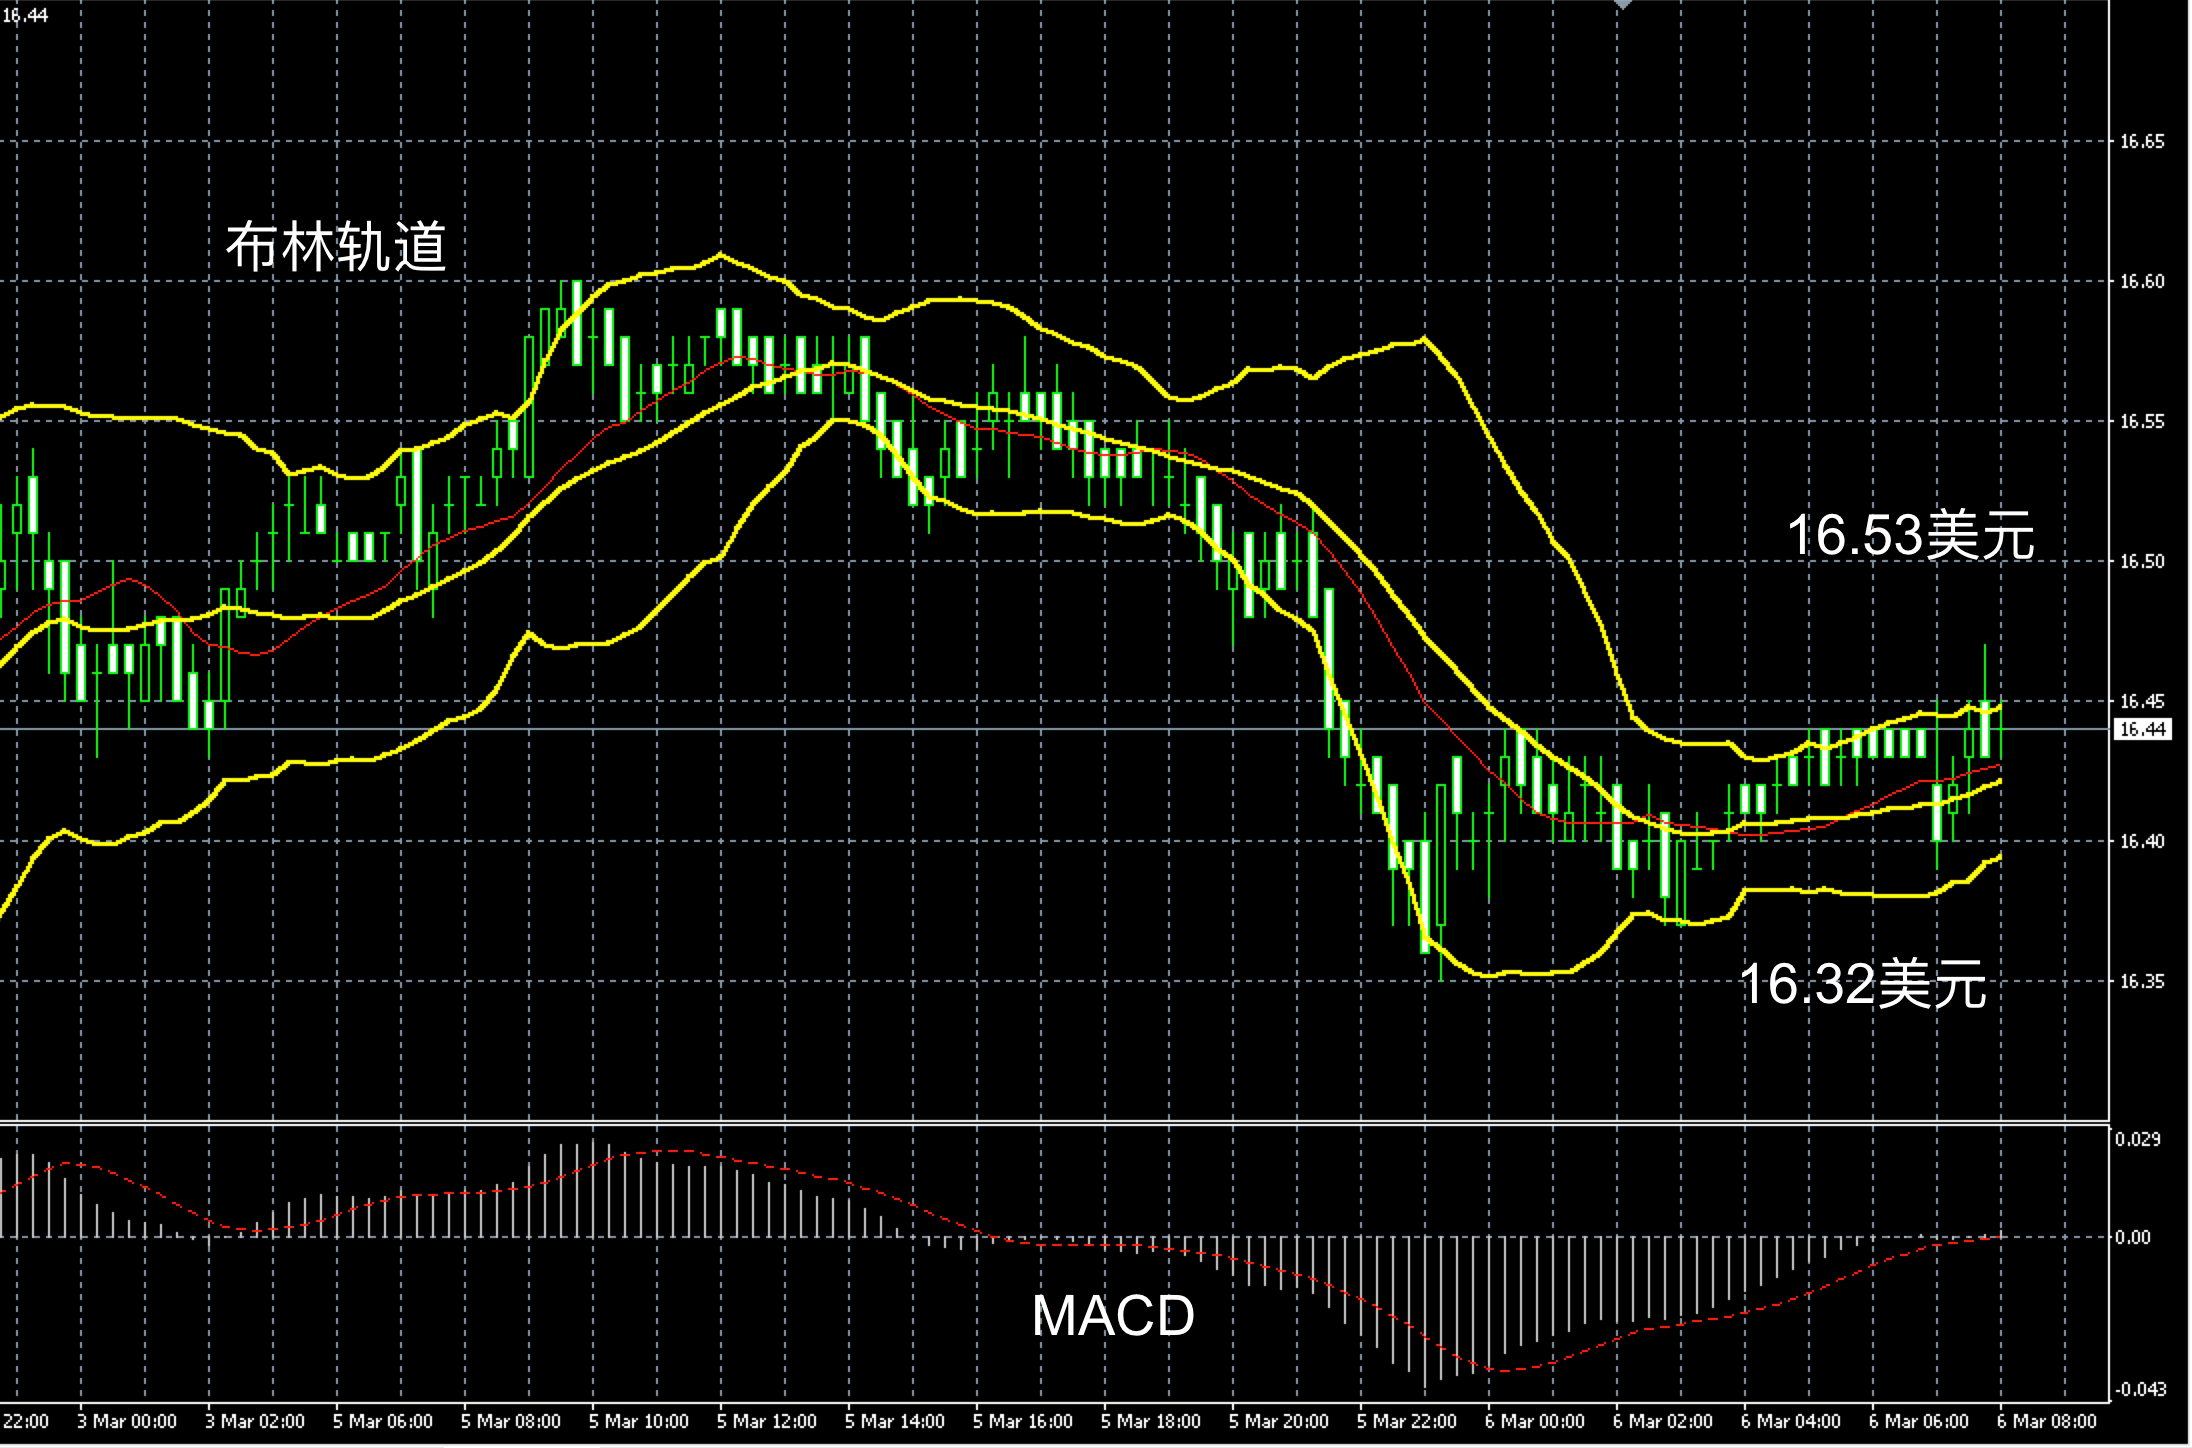Screen dimensions: 2192x1448
Task: Click the MACD scale value 0.00
Action: (x=2133, y=1237)
